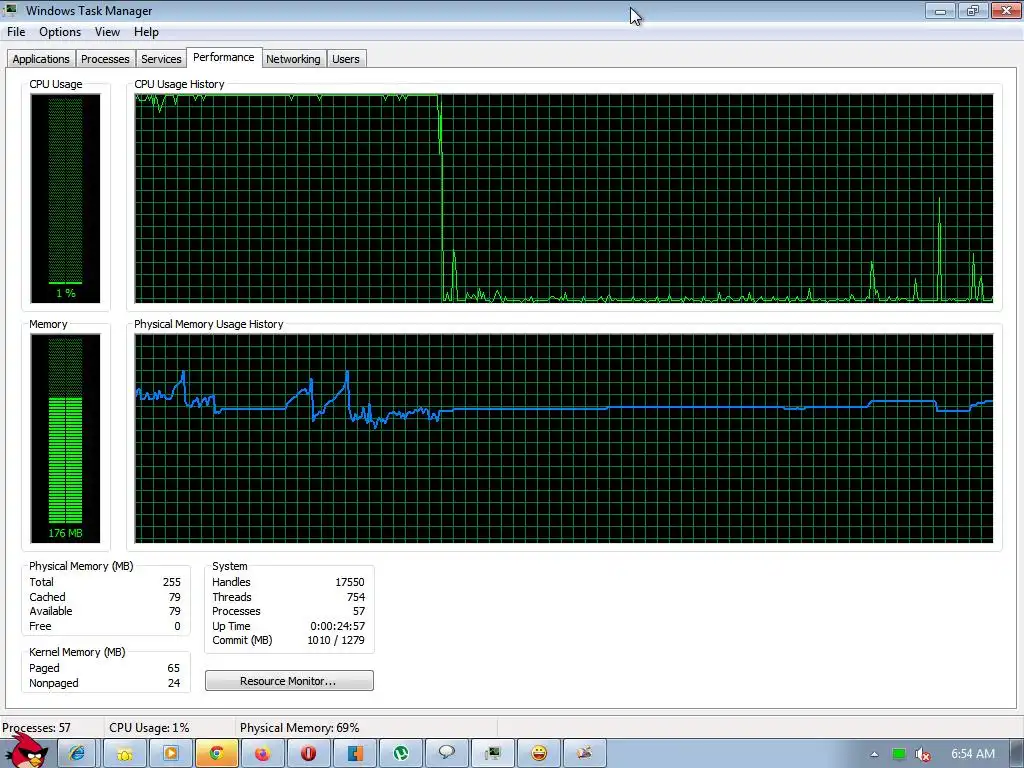
Task: Open Windows Media Player taskbar icon
Action: pos(170,754)
